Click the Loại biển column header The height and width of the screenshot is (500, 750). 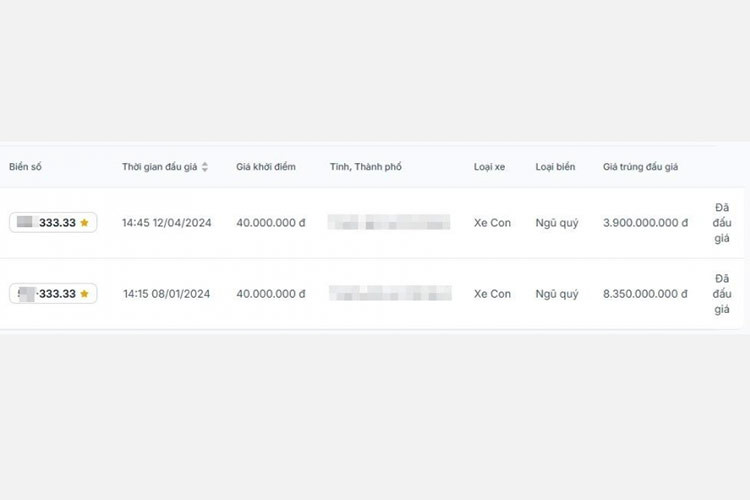pos(555,167)
